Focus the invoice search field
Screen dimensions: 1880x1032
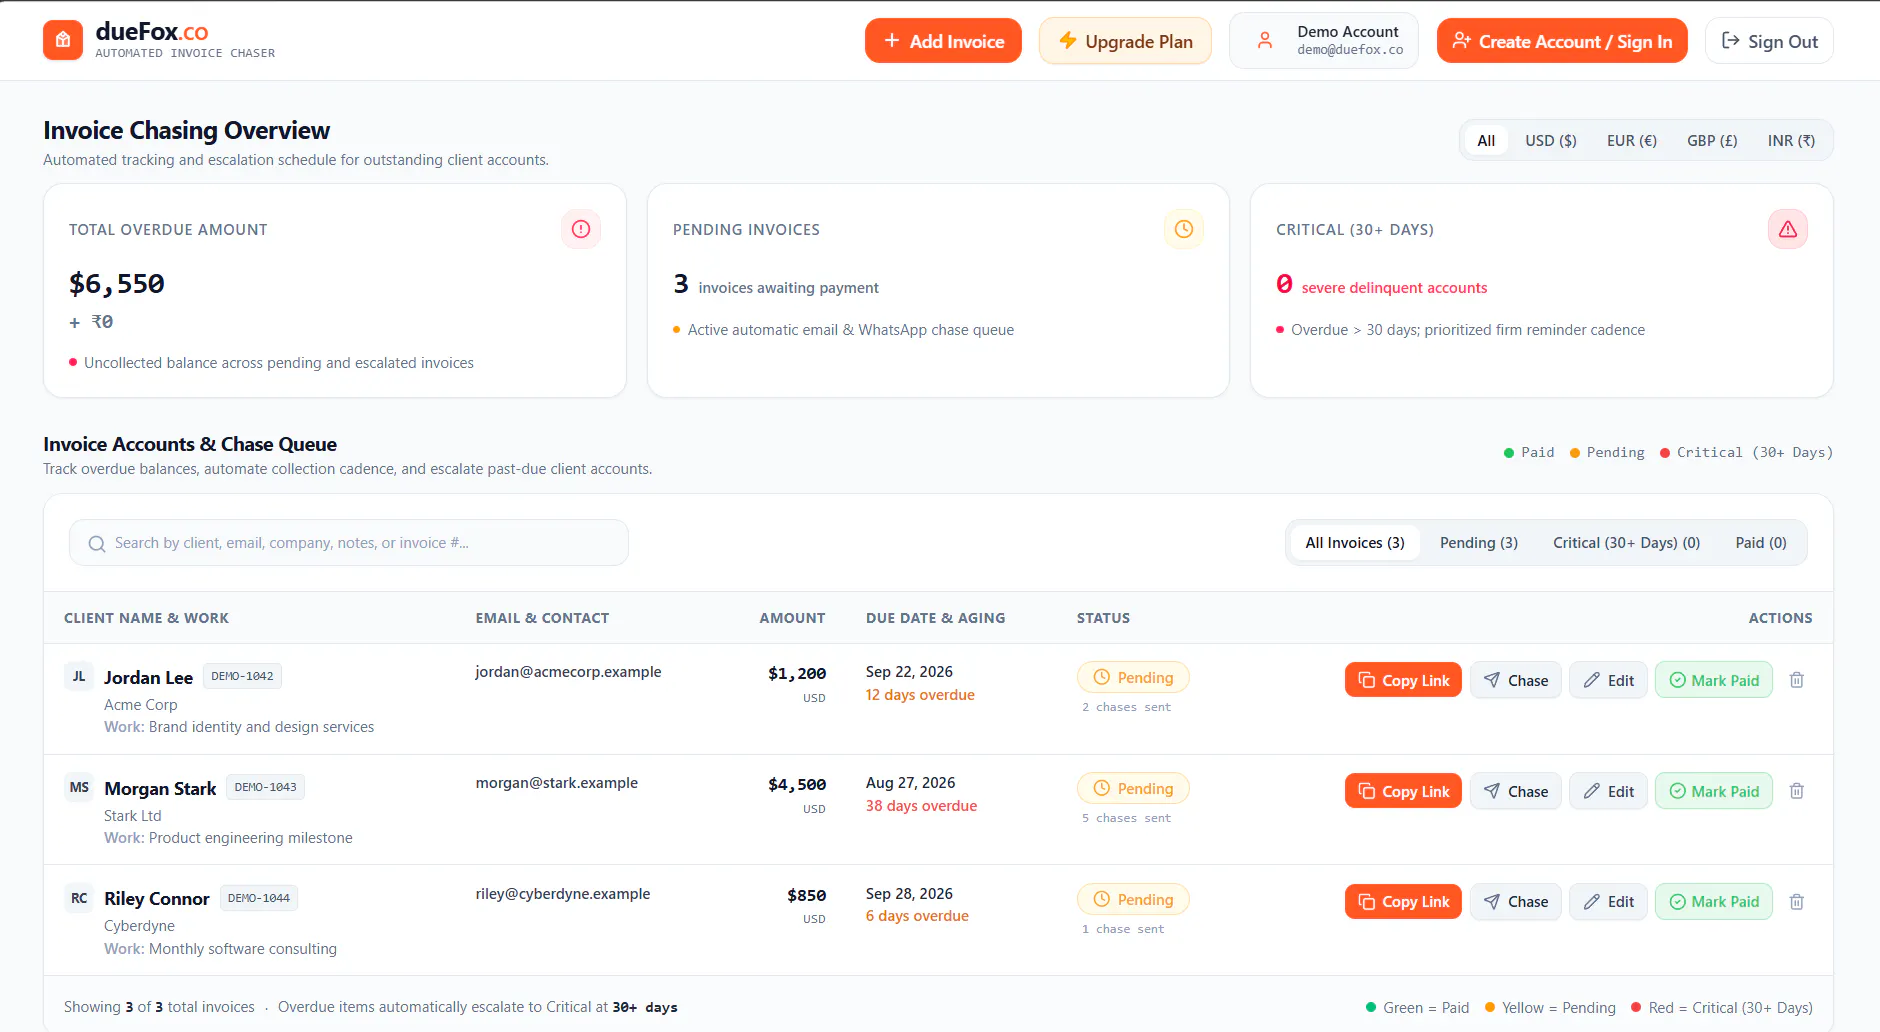pyautogui.click(x=349, y=543)
